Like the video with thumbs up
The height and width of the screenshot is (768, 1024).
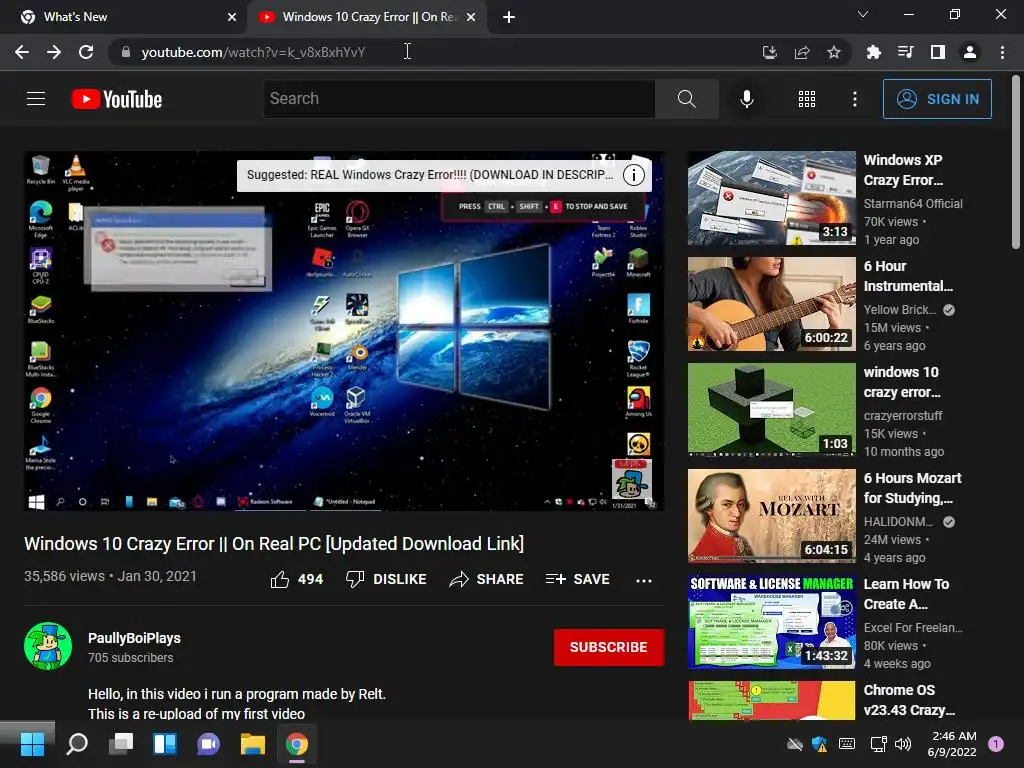coord(296,579)
